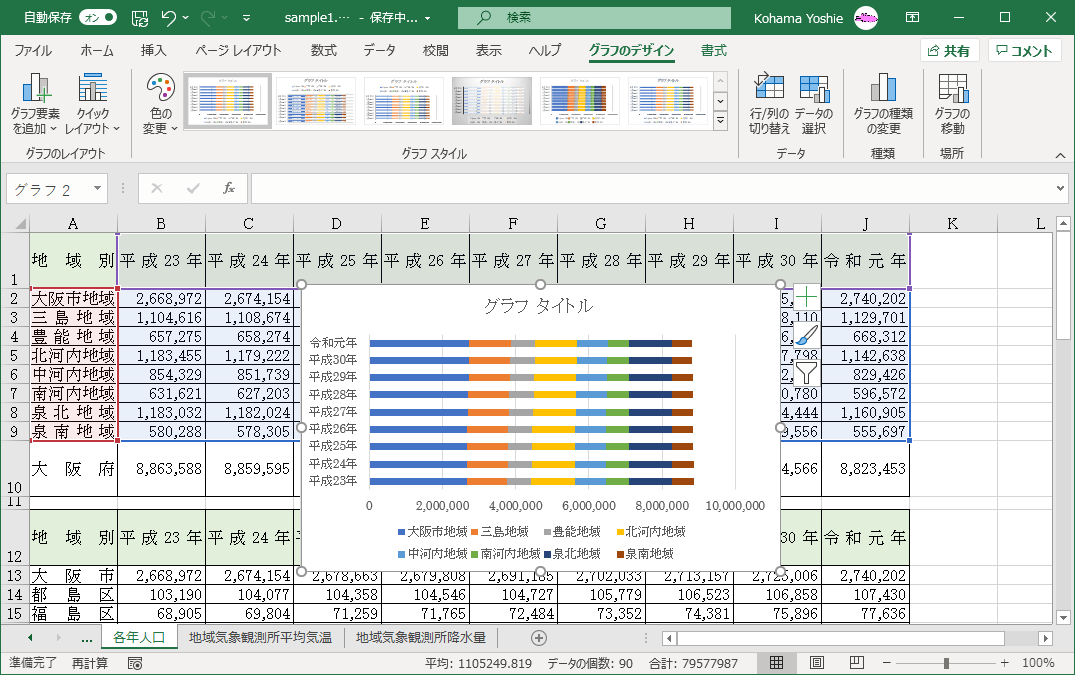
Task: Expand the Name Box dropdown arrow
Action: [x=97, y=189]
